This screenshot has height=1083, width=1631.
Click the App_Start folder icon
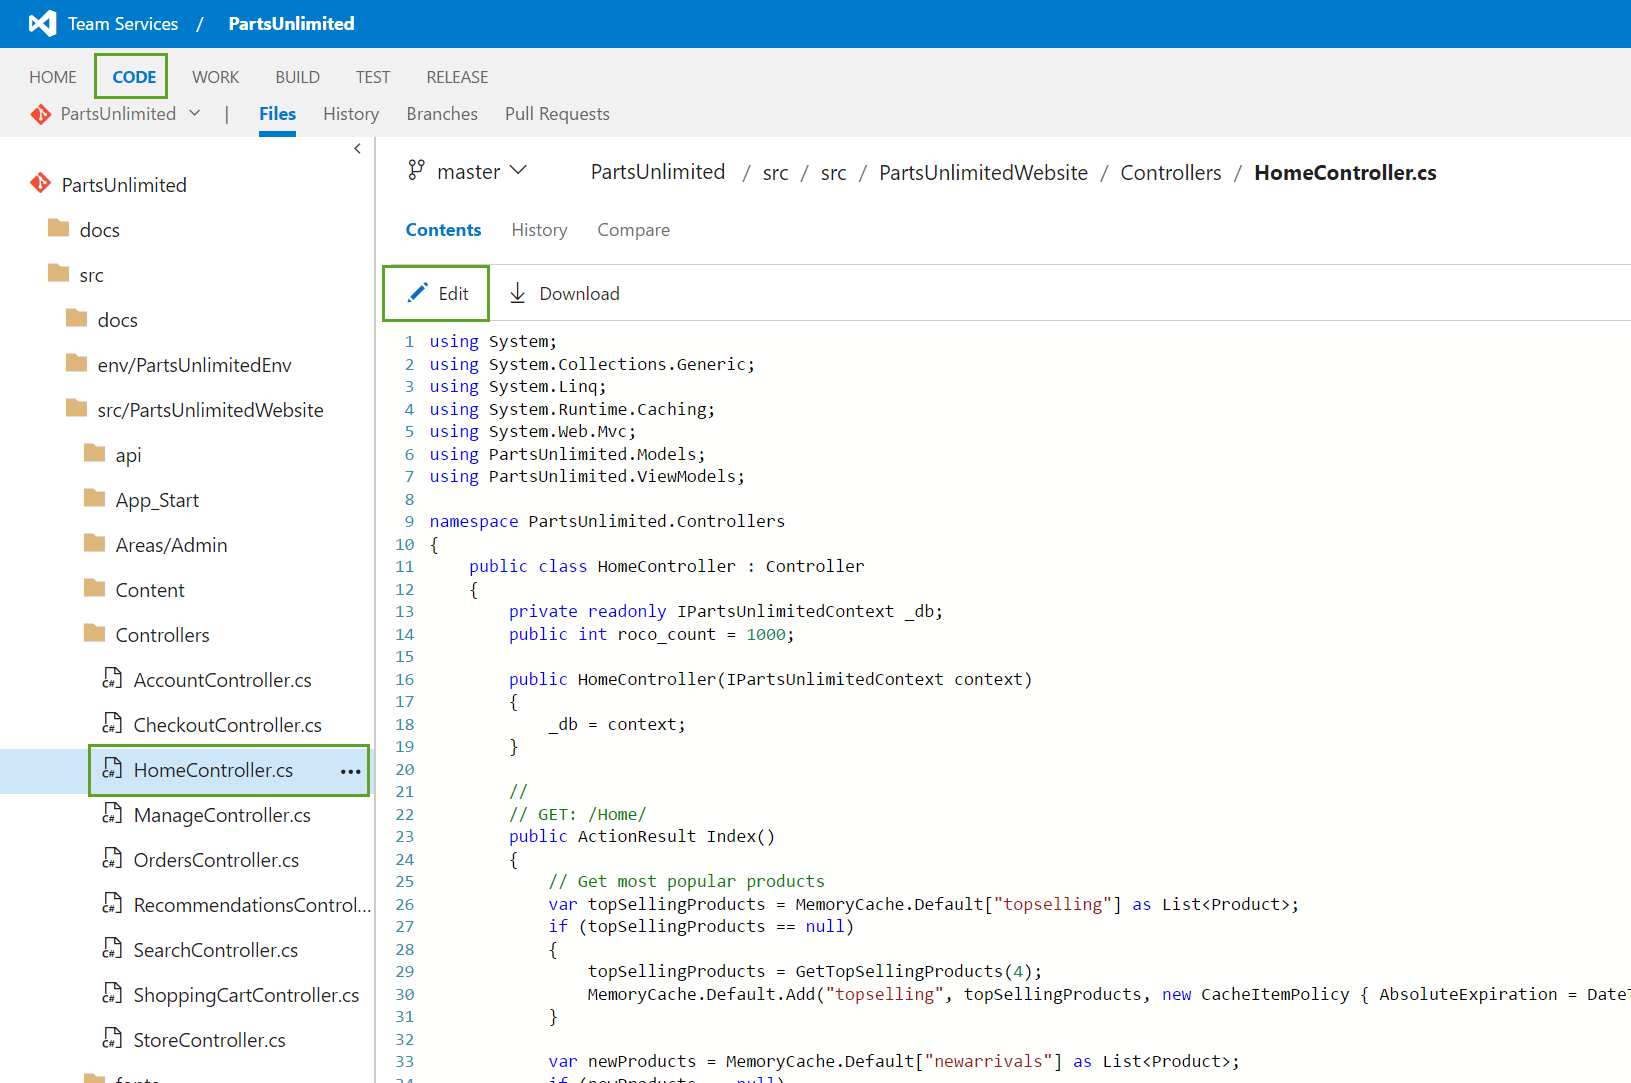click(x=95, y=498)
